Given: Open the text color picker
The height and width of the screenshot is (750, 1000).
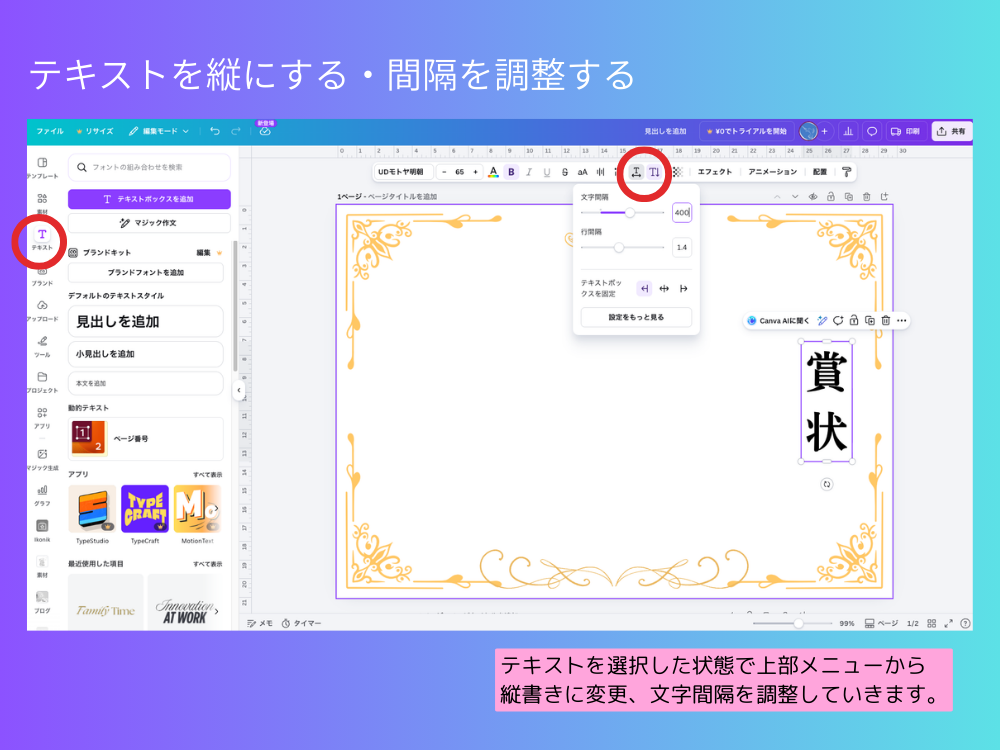Looking at the screenshot, I should [x=493, y=172].
